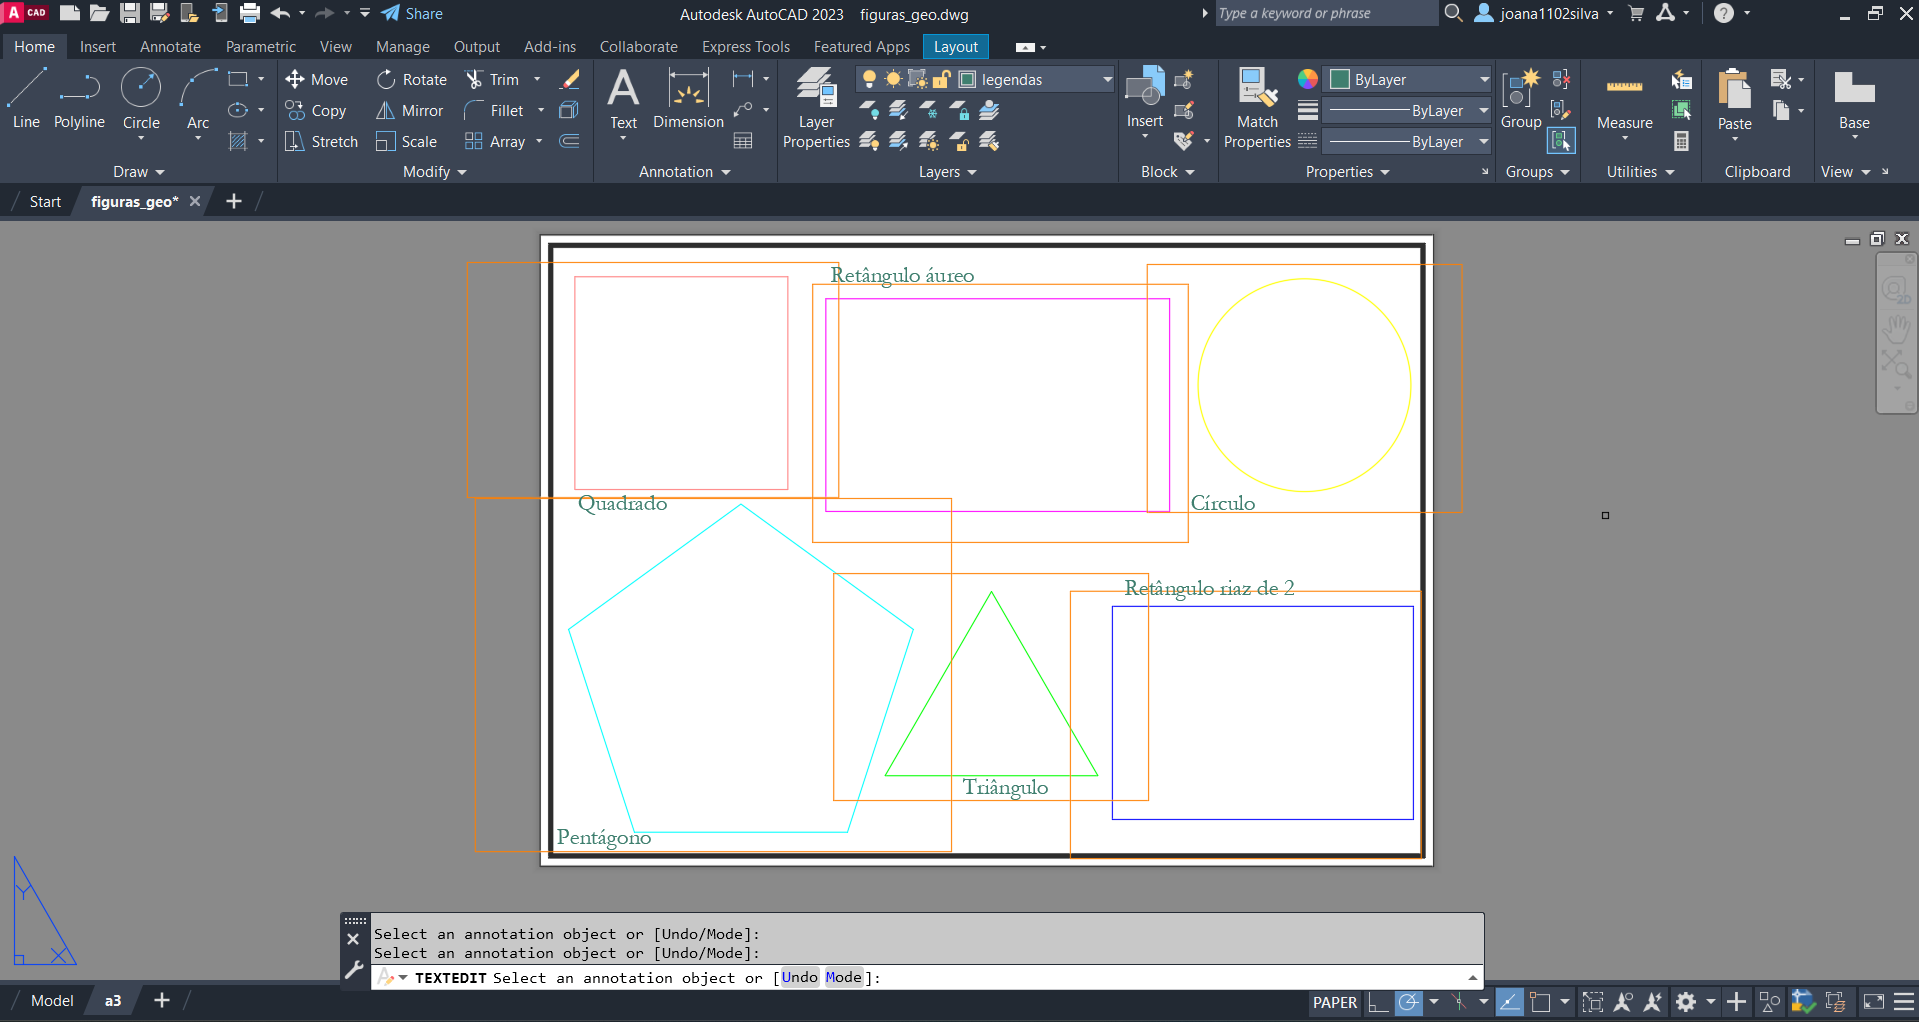Activate the Mirror tool
Screen dimensions: 1919x1022
tap(409, 111)
